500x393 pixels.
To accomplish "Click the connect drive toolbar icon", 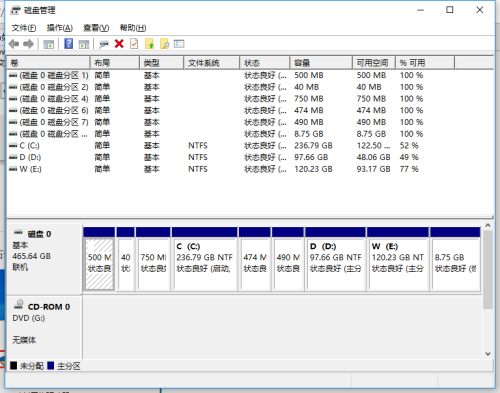I will tap(104, 44).
